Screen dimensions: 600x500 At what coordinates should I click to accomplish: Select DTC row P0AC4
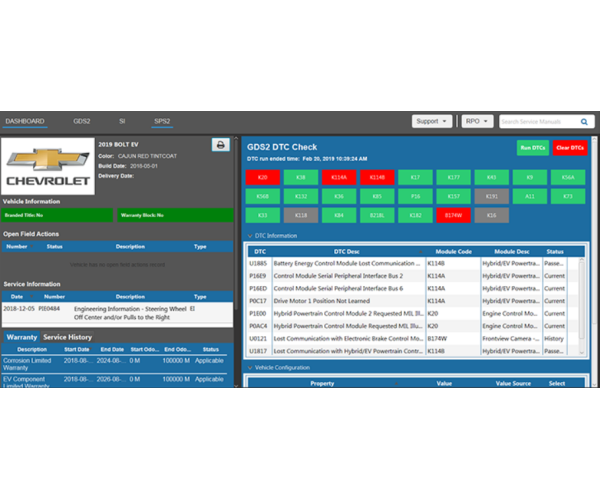[x=413, y=326]
